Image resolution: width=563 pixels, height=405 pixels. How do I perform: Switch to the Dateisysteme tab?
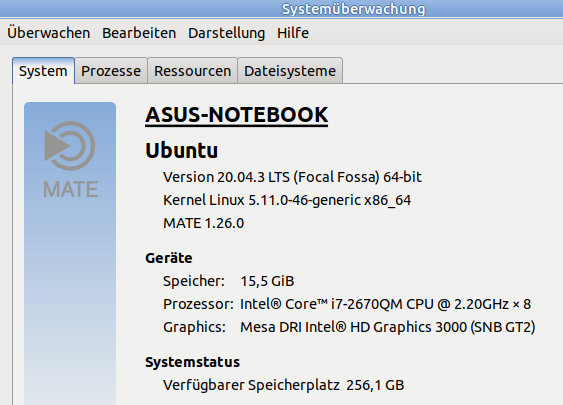point(290,71)
